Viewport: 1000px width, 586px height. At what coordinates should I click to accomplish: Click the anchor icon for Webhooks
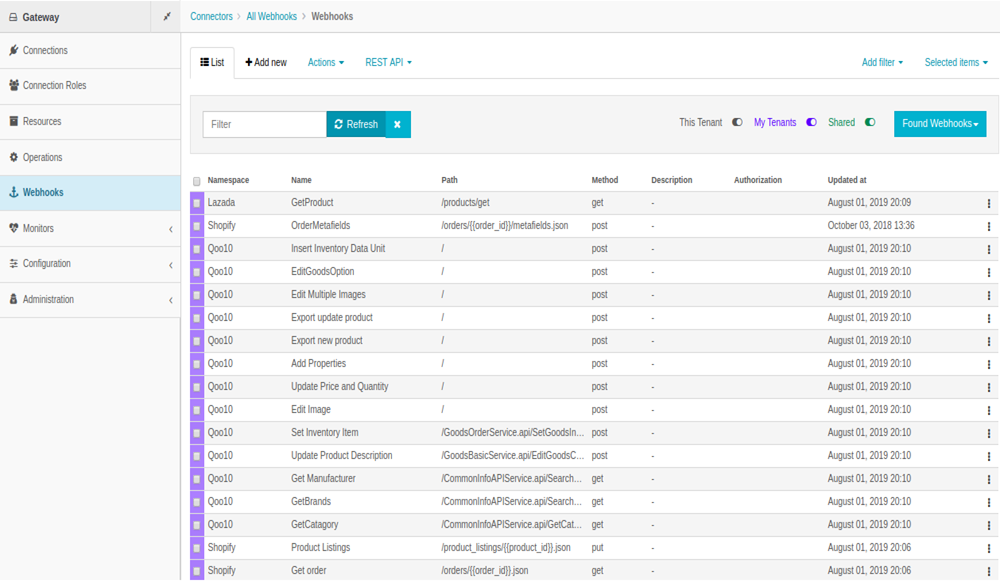click(13, 192)
